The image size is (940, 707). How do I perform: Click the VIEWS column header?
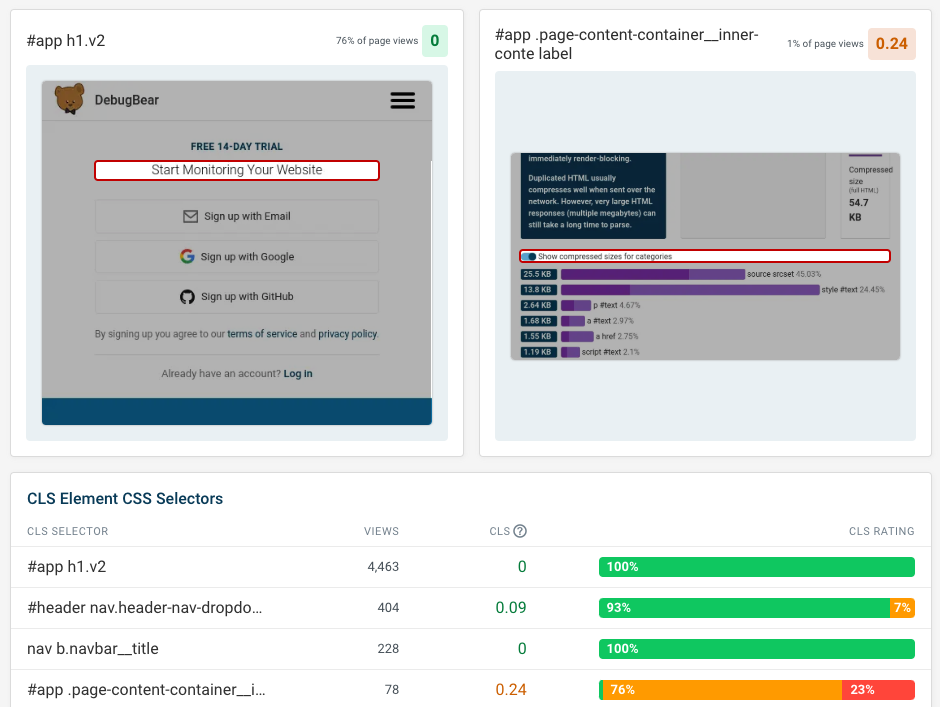click(381, 531)
